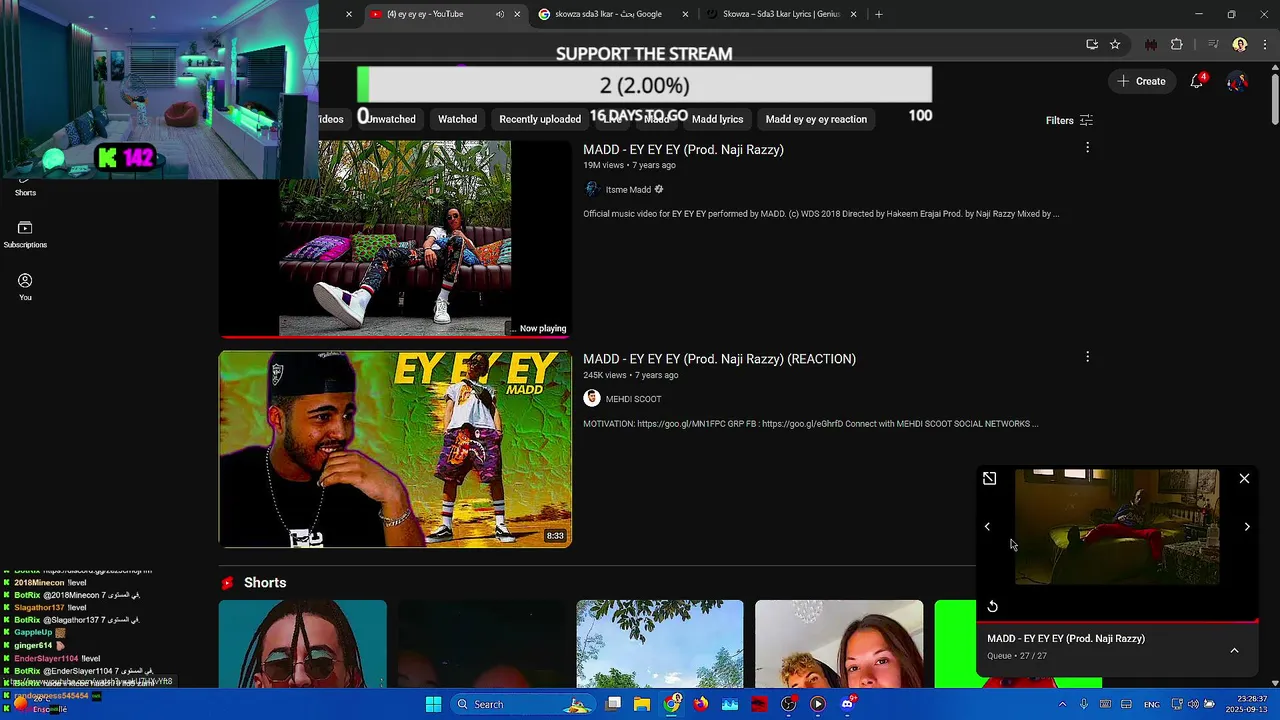Open Task View from the taskbar
The width and height of the screenshot is (1280, 720).
[613, 704]
